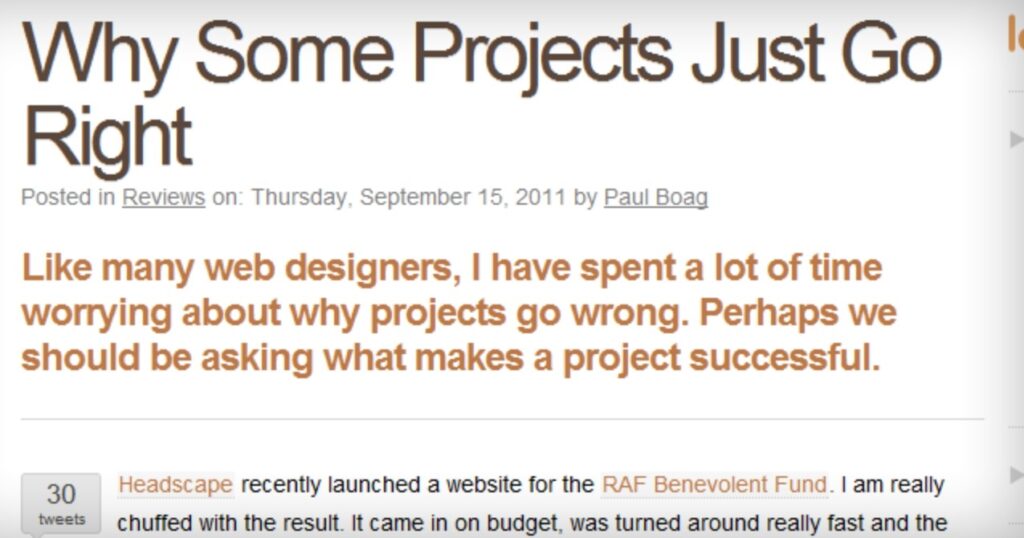Image resolution: width=1024 pixels, height=538 pixels.
Task: Open author Paul Boag's link
Action: [x=656, y=197]
